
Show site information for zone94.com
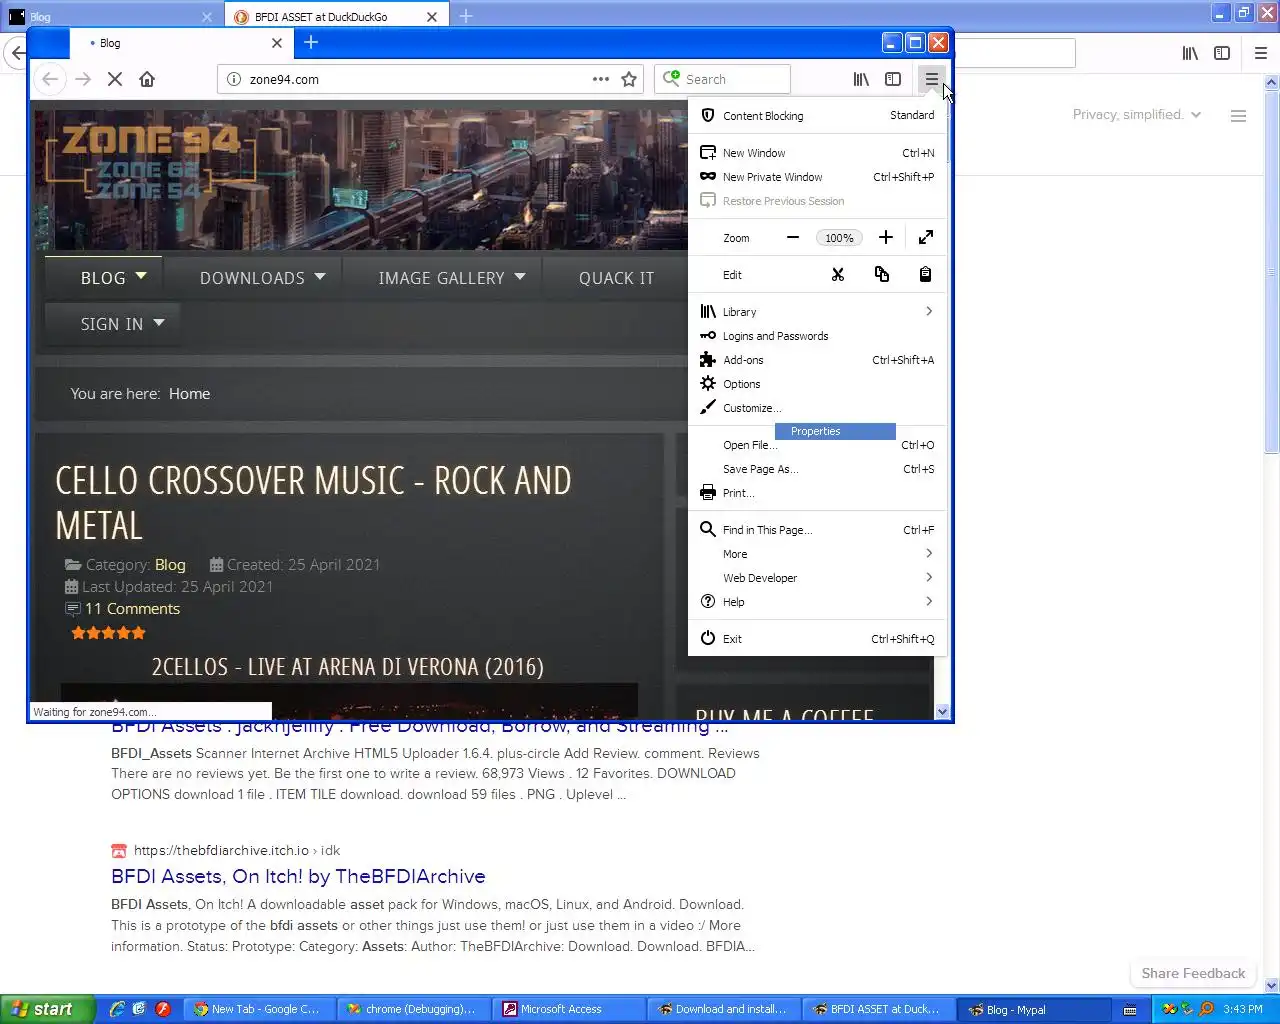tap(233, 79)
